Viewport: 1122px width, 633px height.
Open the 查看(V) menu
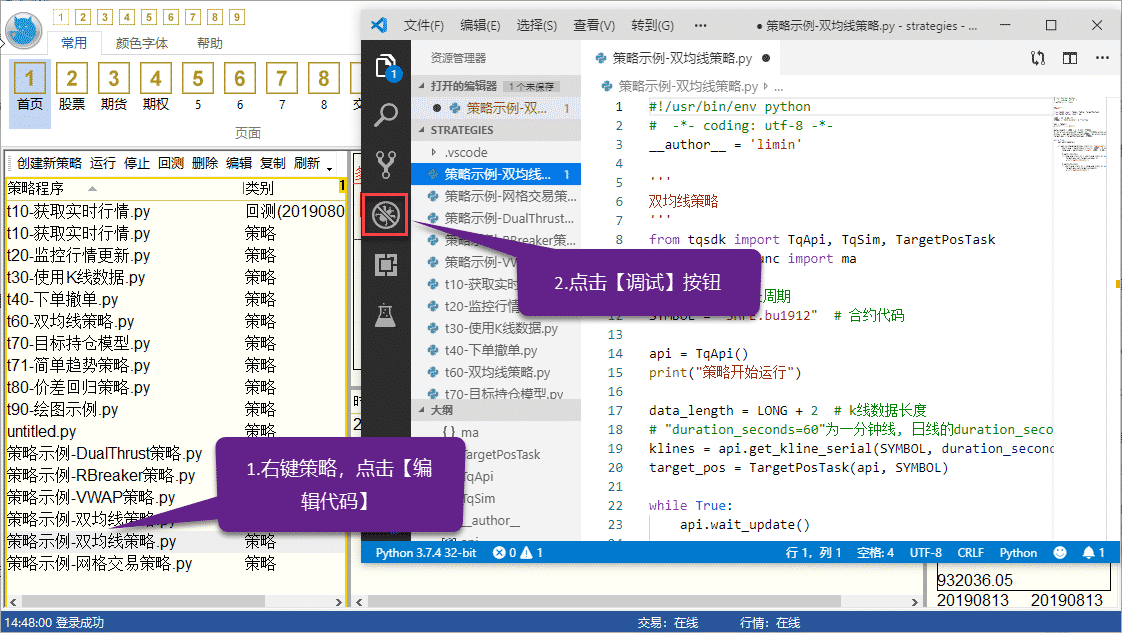pos(594,25)
